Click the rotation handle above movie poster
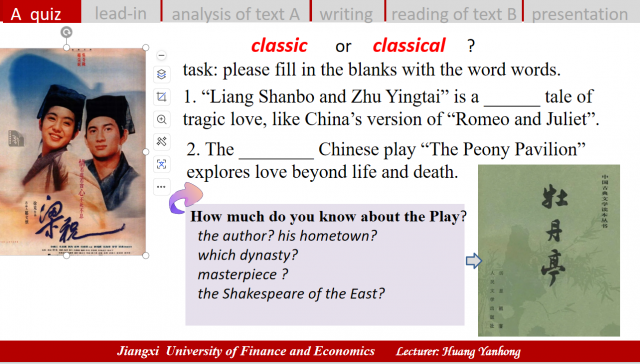 pyautogui.click(x=67, y=32)
